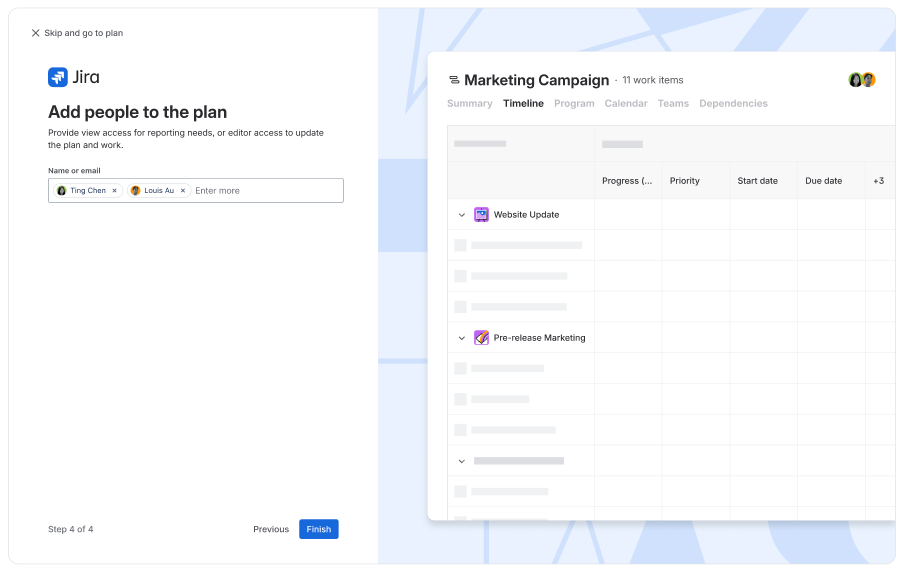Click the X icon beside Skip and go to plan
Image resolution: width=910 pixels, height=575 pixels.
[35, 33]
